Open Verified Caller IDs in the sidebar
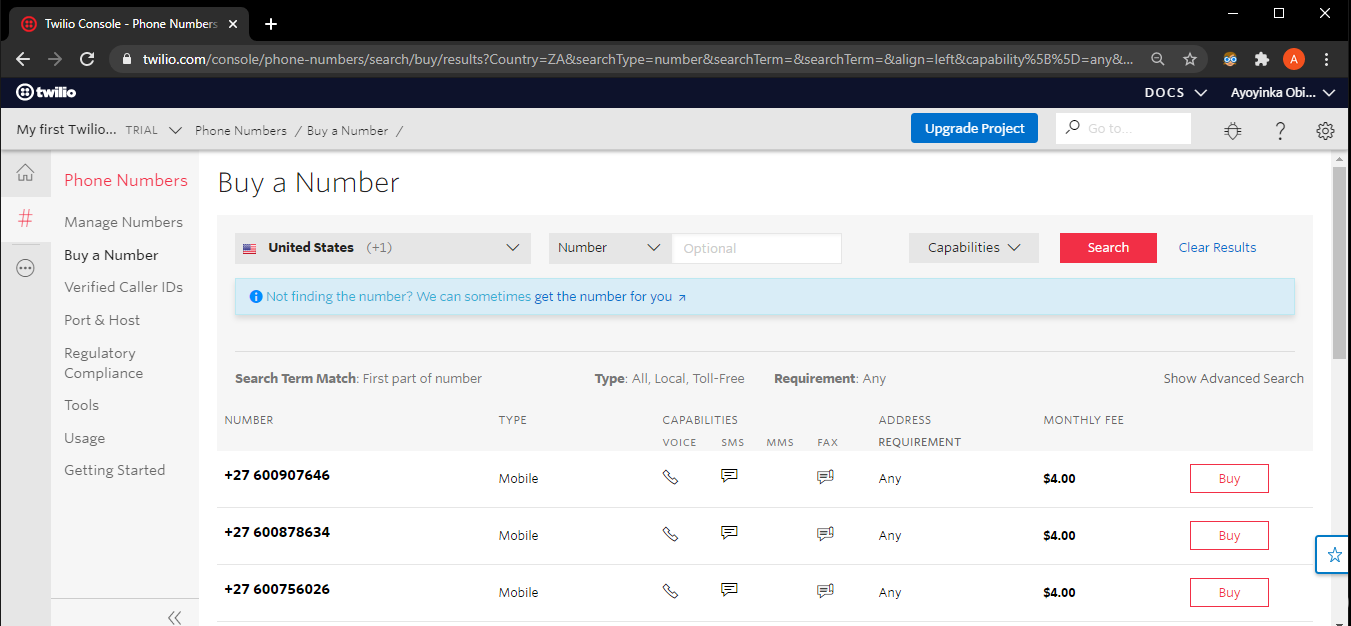The image size is (1351, 626). (x=123, y=287)
